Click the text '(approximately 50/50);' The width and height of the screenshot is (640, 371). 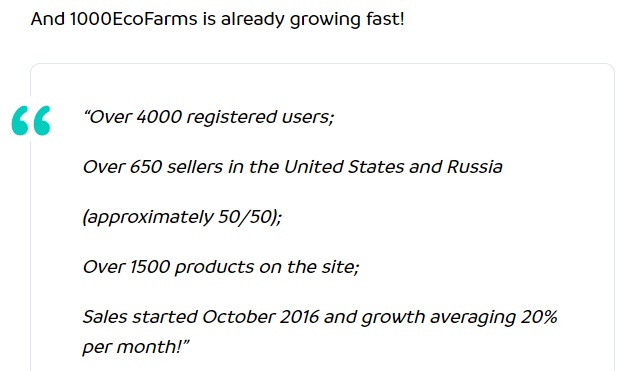pos(182,217)
